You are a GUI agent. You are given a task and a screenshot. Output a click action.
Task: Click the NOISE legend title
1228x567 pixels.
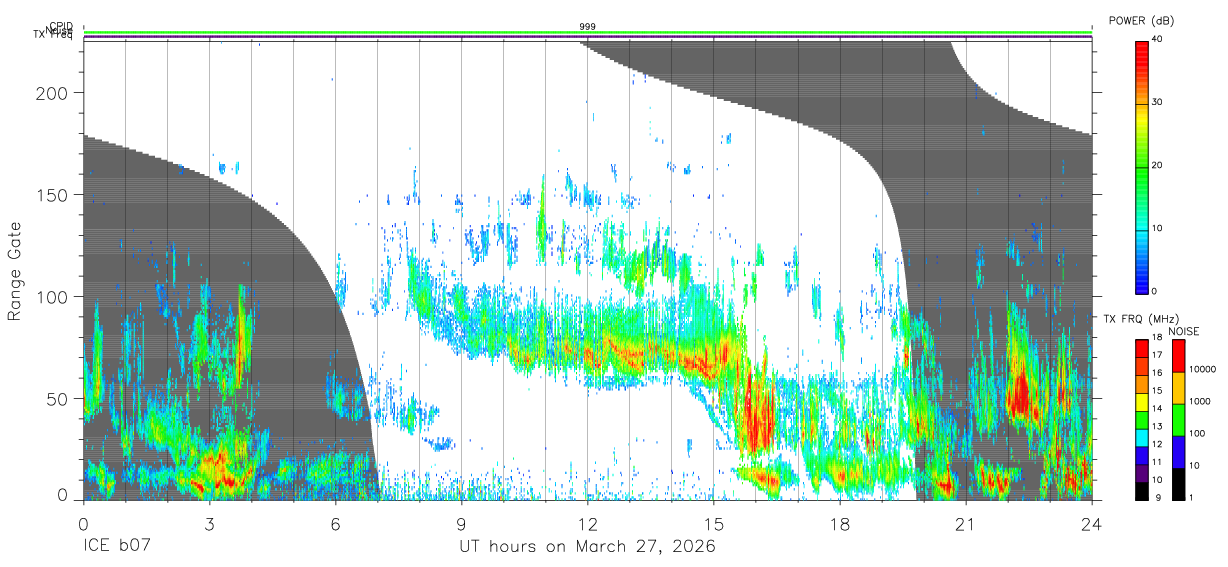1182,331
